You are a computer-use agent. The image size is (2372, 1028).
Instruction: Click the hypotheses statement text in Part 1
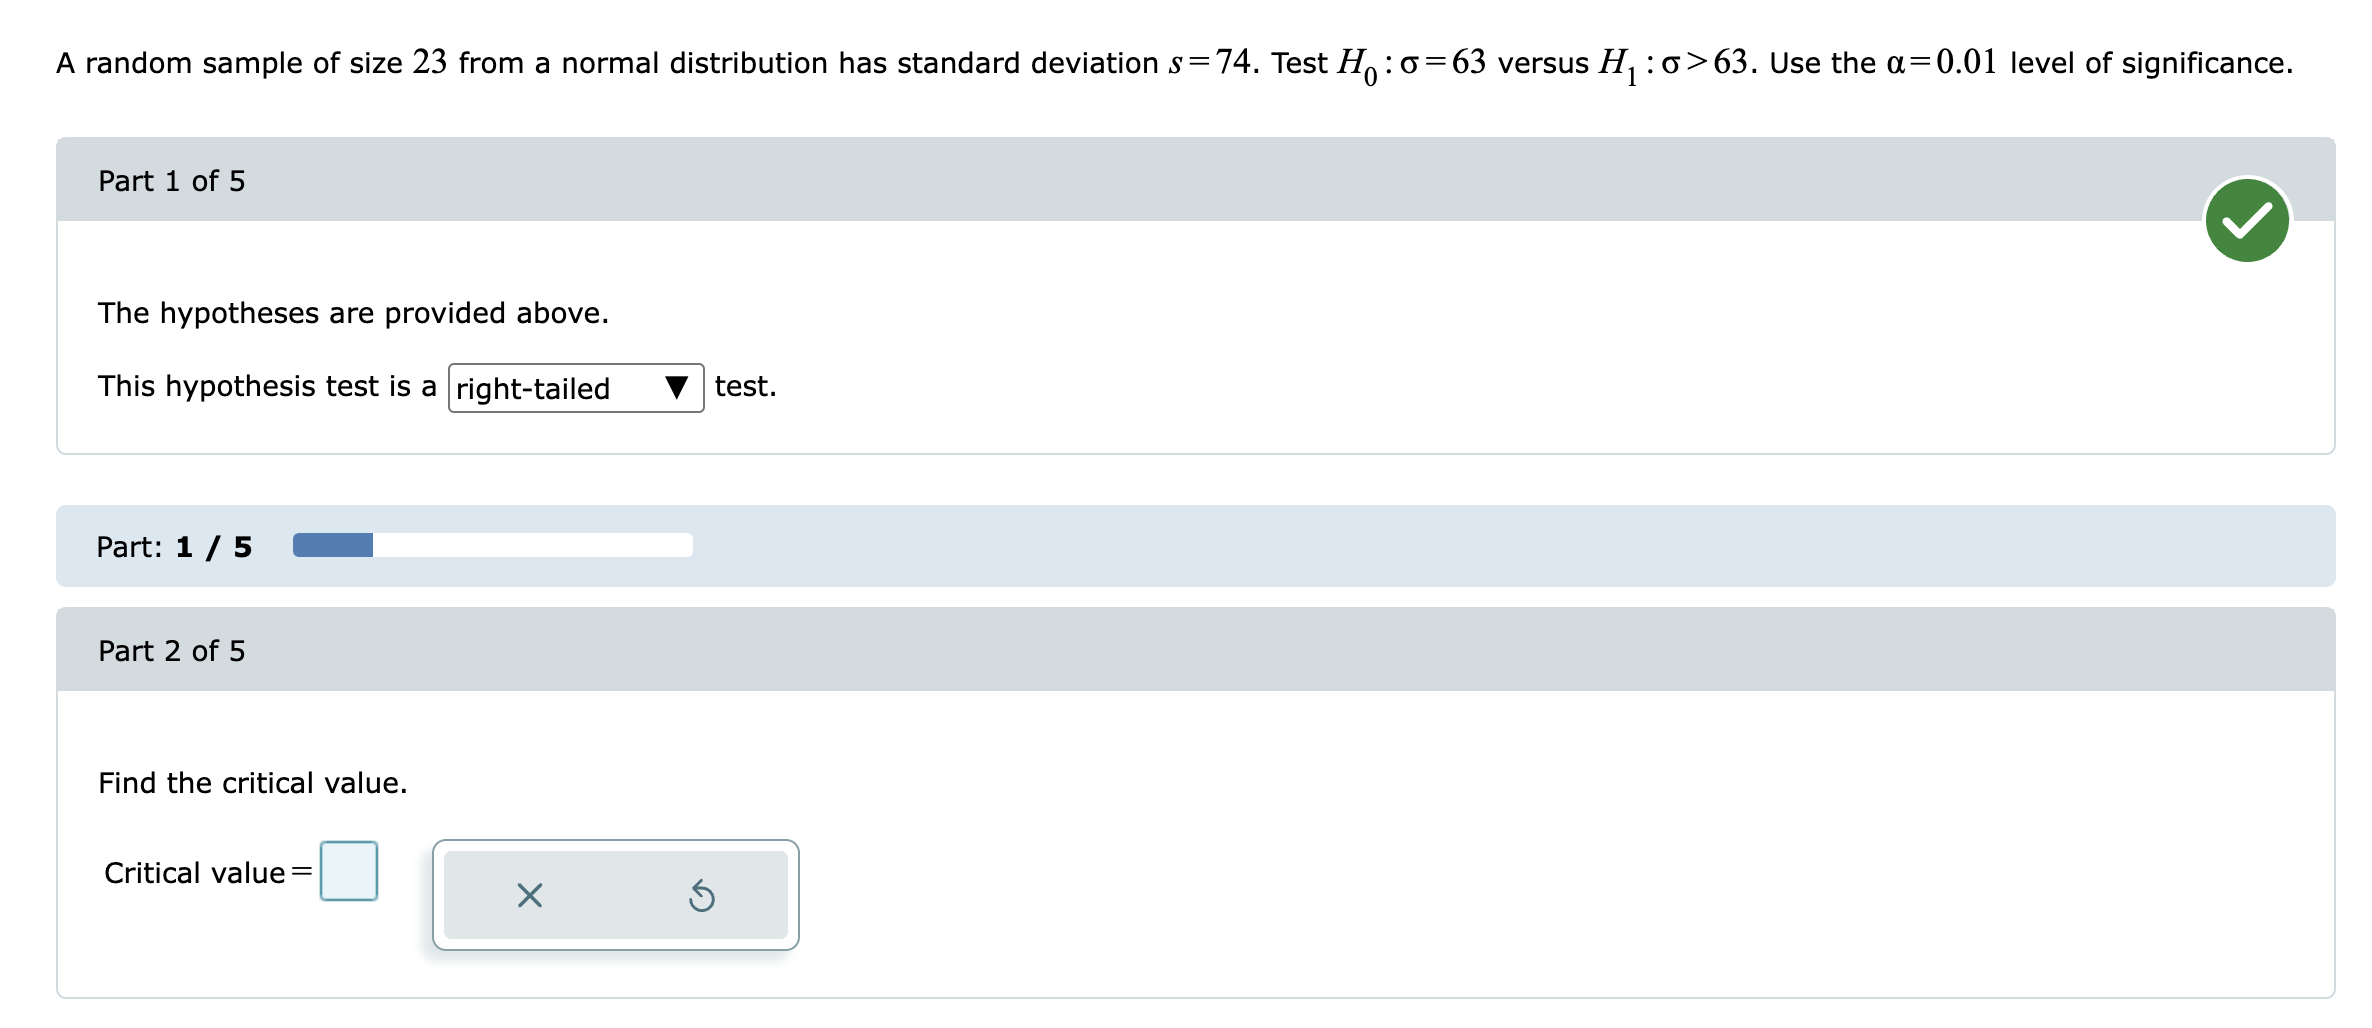[352, 312]
